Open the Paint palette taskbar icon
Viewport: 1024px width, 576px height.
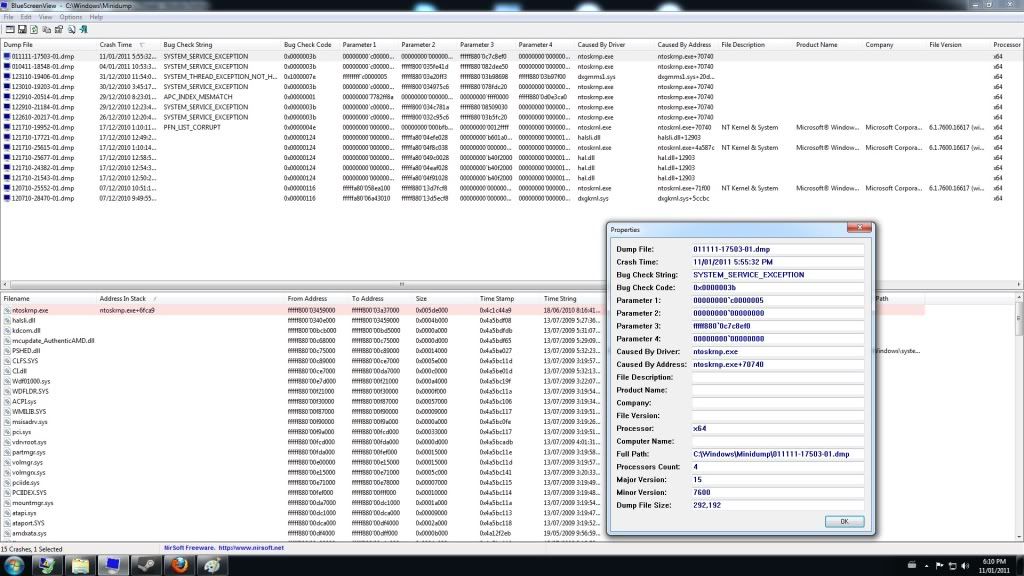[x=212, y=565]
